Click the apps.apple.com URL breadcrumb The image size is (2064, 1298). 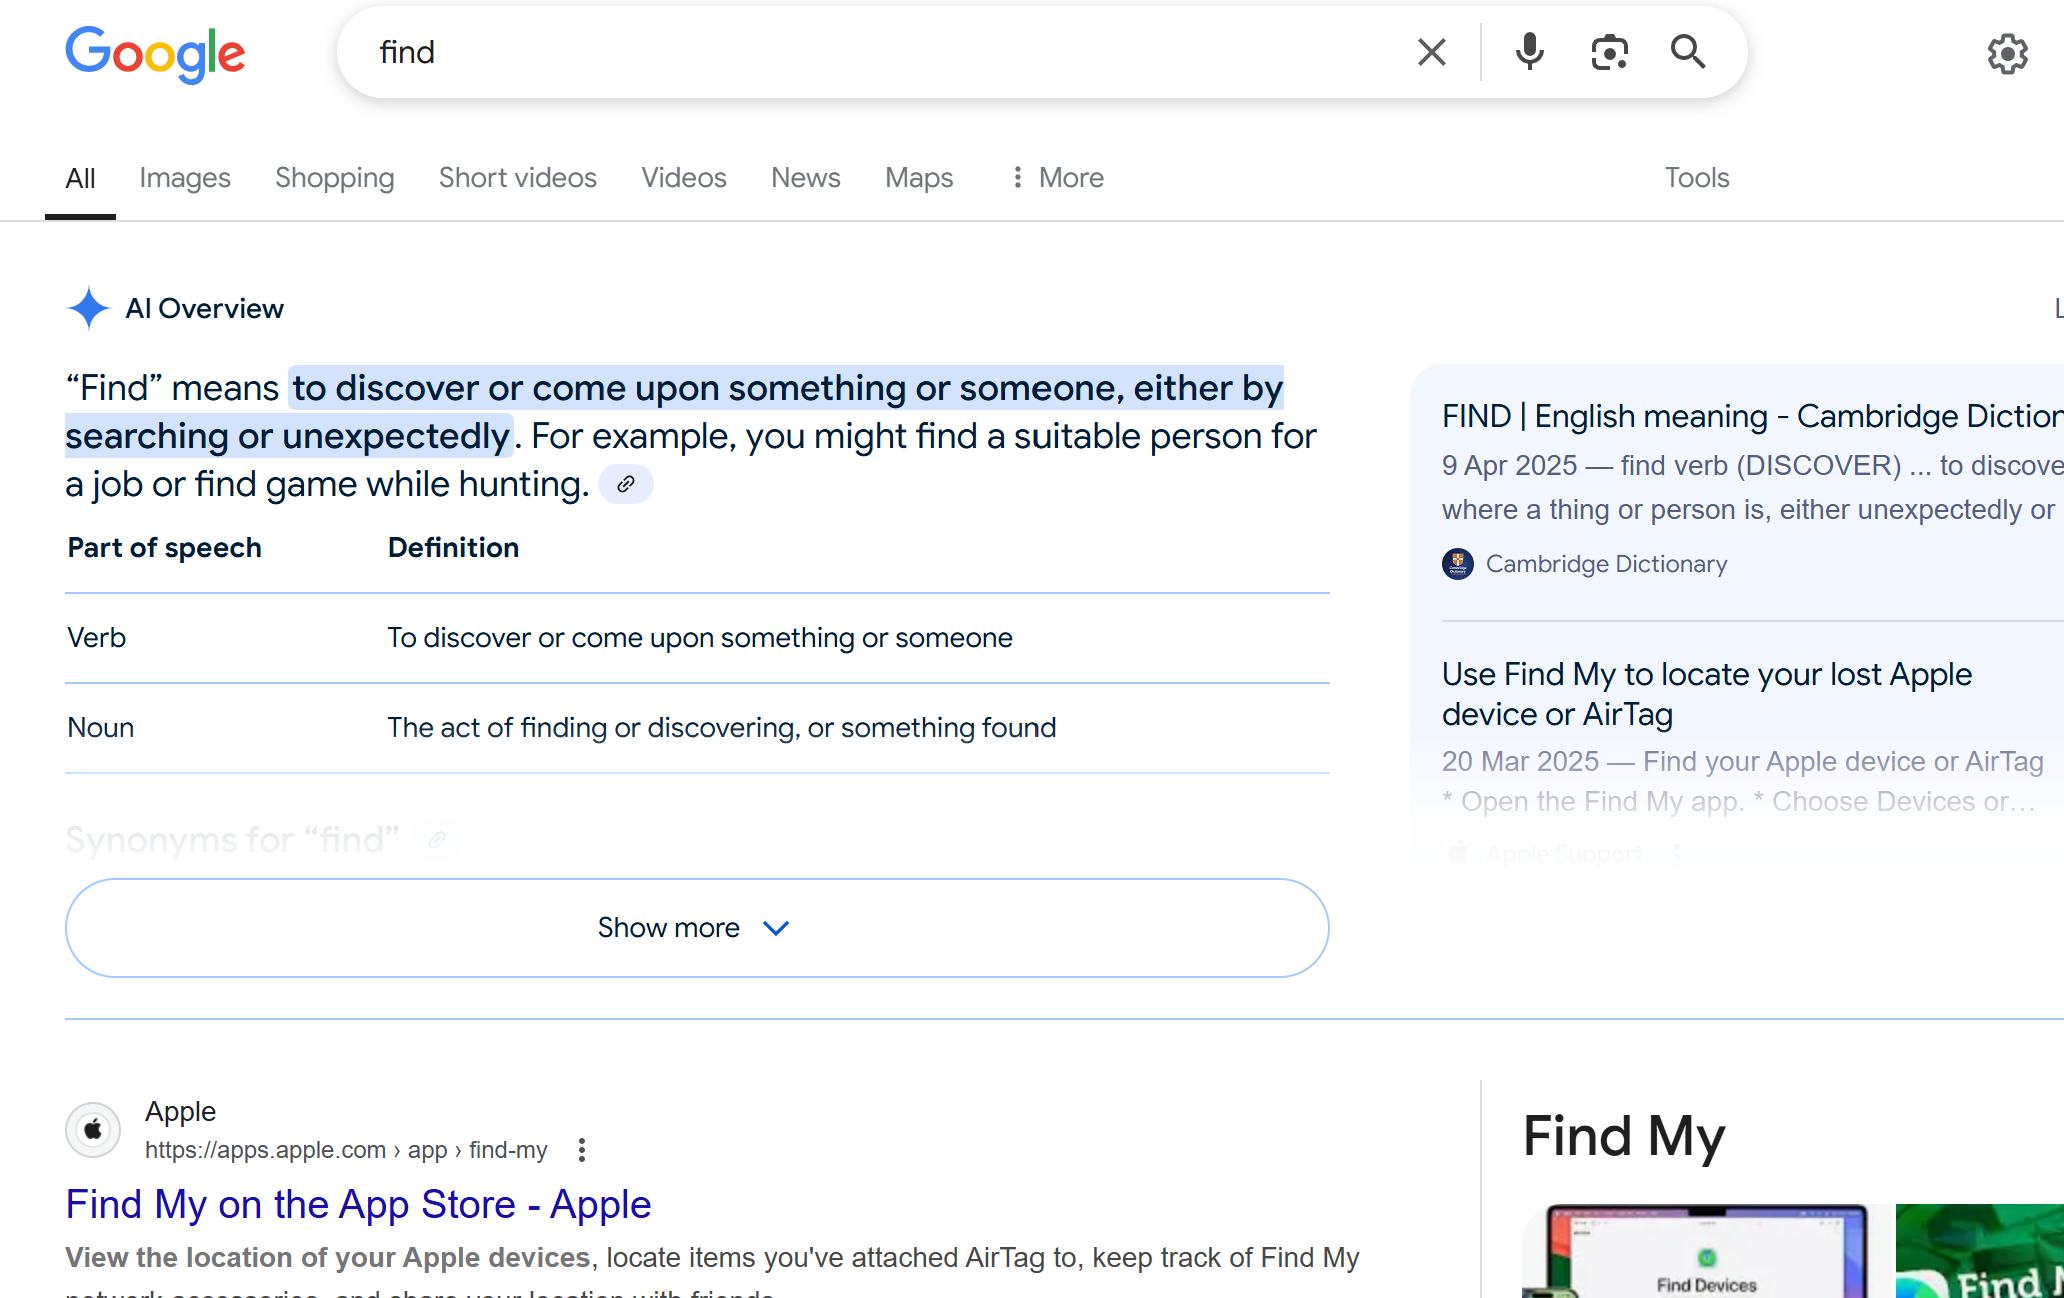tap(346, 1150)
